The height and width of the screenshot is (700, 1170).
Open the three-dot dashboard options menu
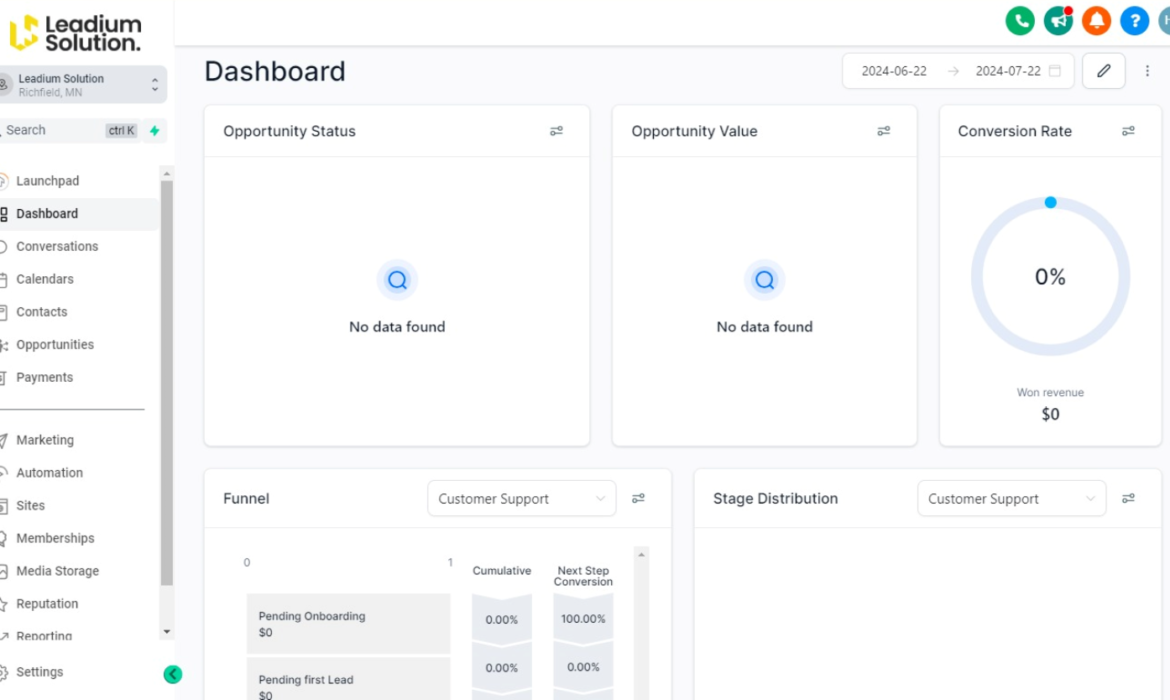coord(1147,71)
